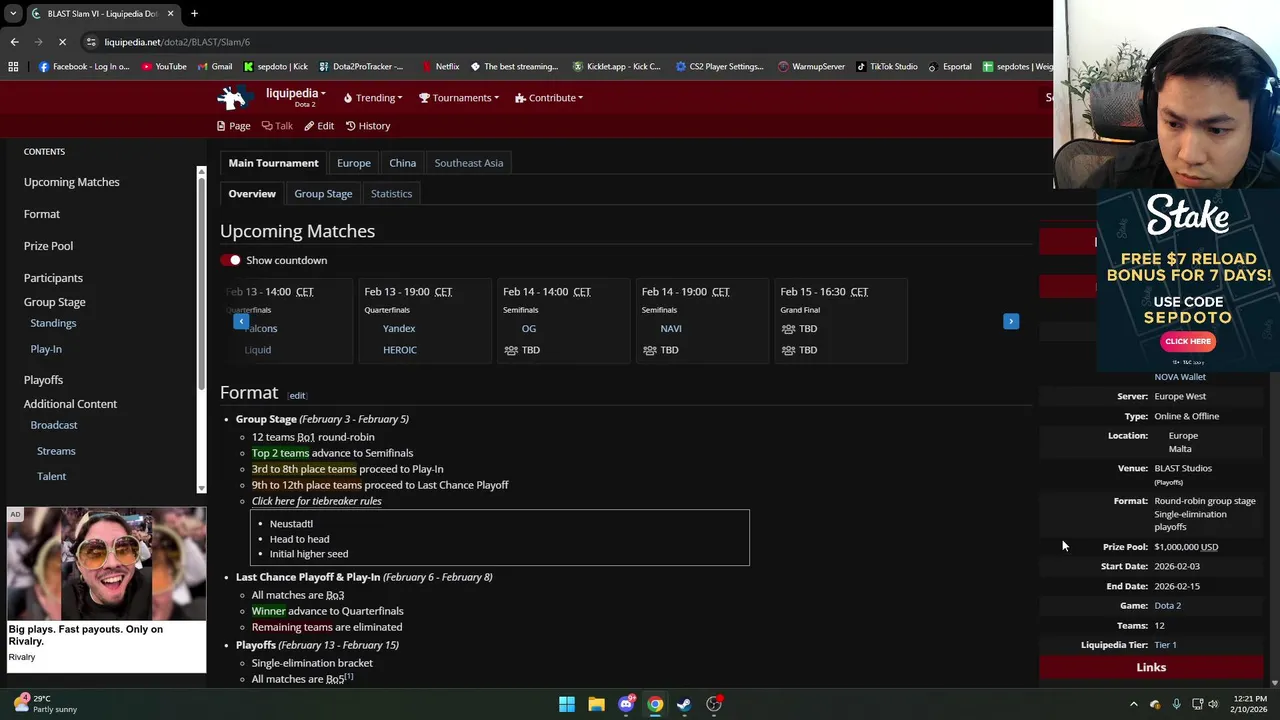Open the Edit page pencil
This screenshot has width=1280, height=720.
tap(319, 126)
